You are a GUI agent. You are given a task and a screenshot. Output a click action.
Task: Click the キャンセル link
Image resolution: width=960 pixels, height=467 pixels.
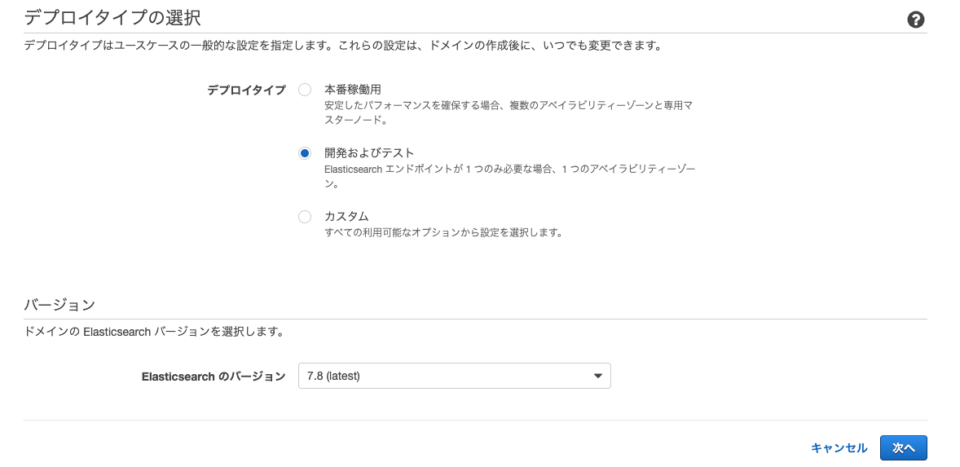[839, 446]
